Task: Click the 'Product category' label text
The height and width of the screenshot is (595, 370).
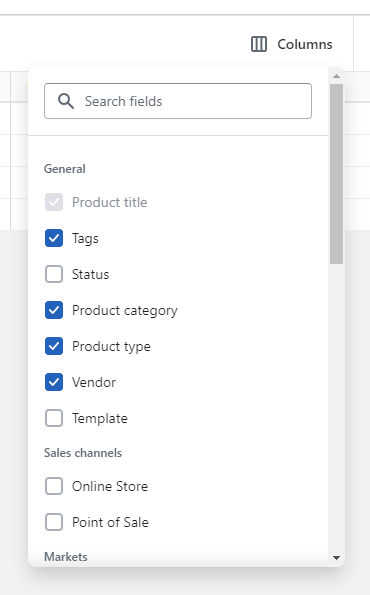Action: (x=125, y=311)
